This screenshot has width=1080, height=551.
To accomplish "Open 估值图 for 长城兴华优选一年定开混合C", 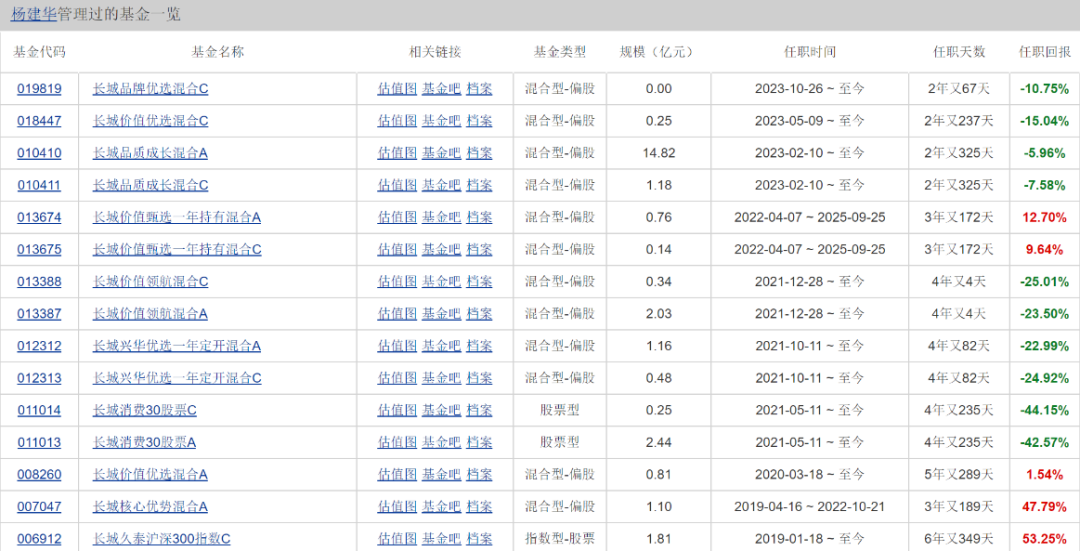I will pos(397,377).
